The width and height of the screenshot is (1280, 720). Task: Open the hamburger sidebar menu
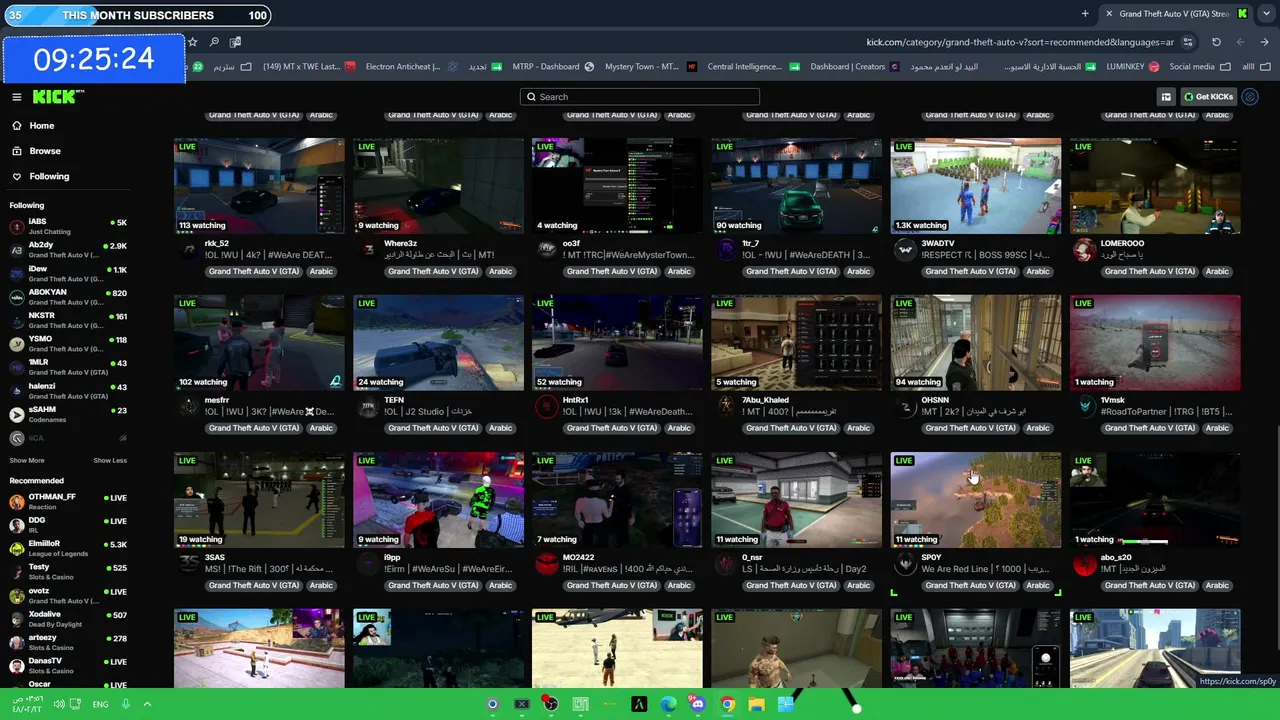tap(17, 97)
